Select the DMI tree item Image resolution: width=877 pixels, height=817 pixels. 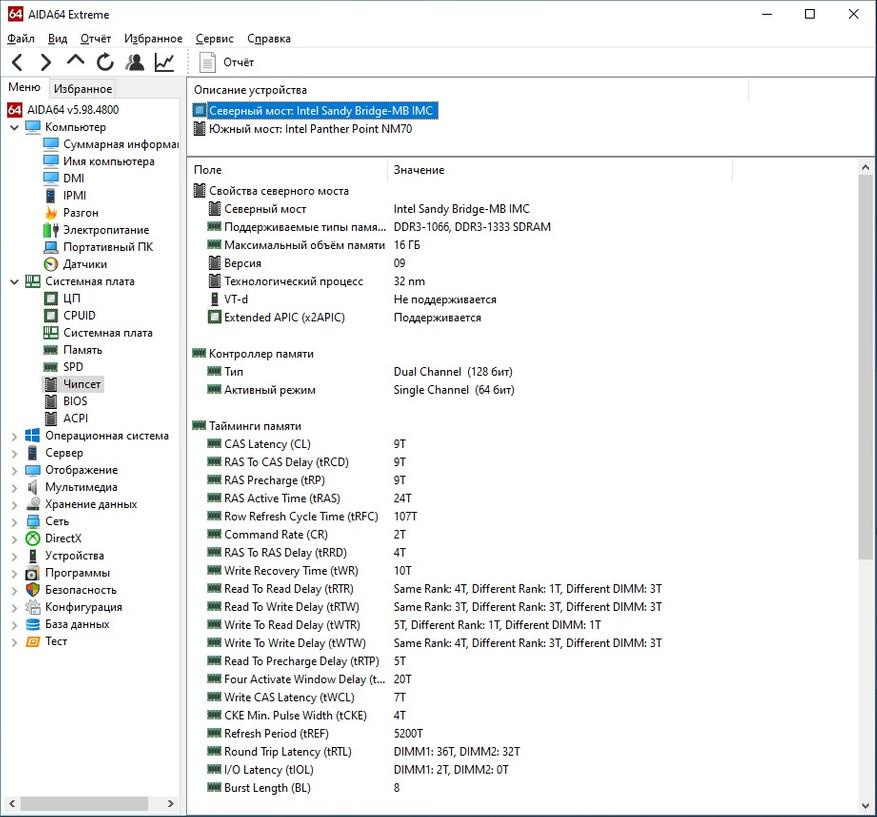[x=73, y=178]
